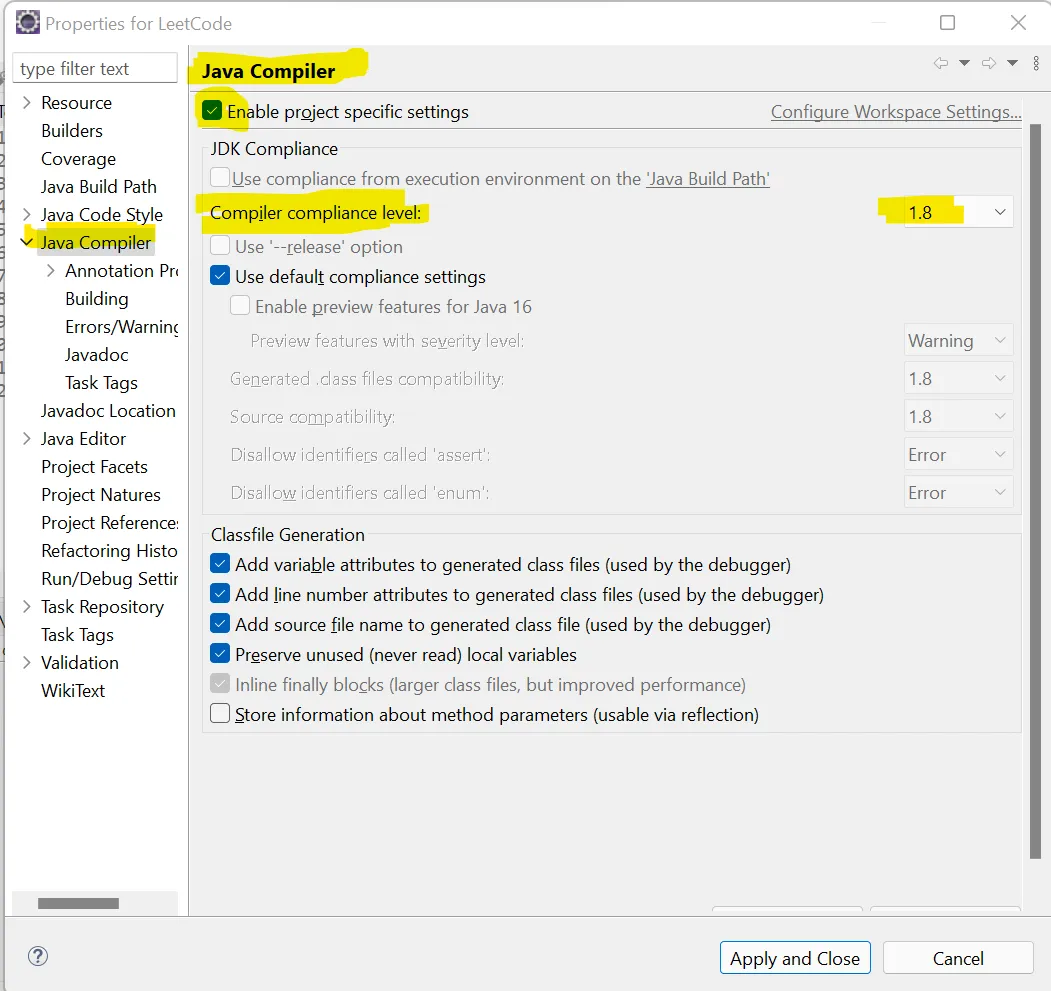Expand the Task Repository node
The image size is (1051, 991).
pos(27,606)
